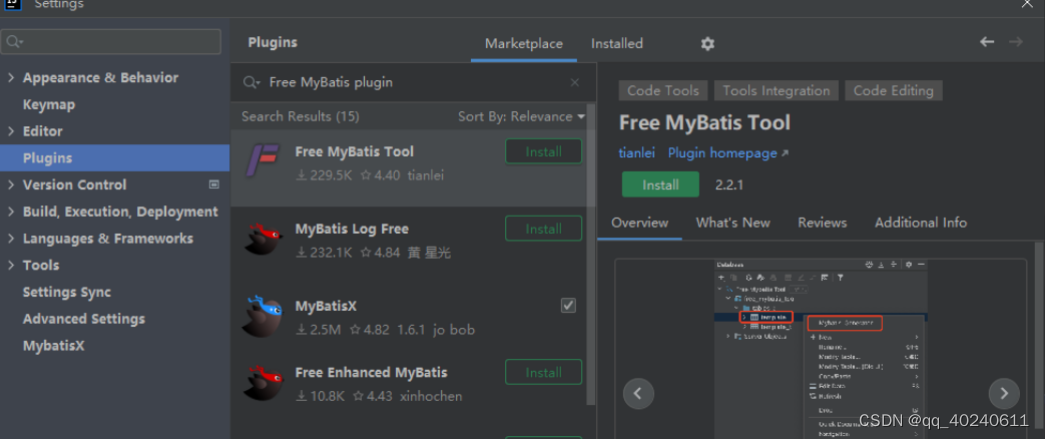This screenshot has height=439, width=1045.
Task: Click the Code Tools tag
Action: (x=662, y=91)
